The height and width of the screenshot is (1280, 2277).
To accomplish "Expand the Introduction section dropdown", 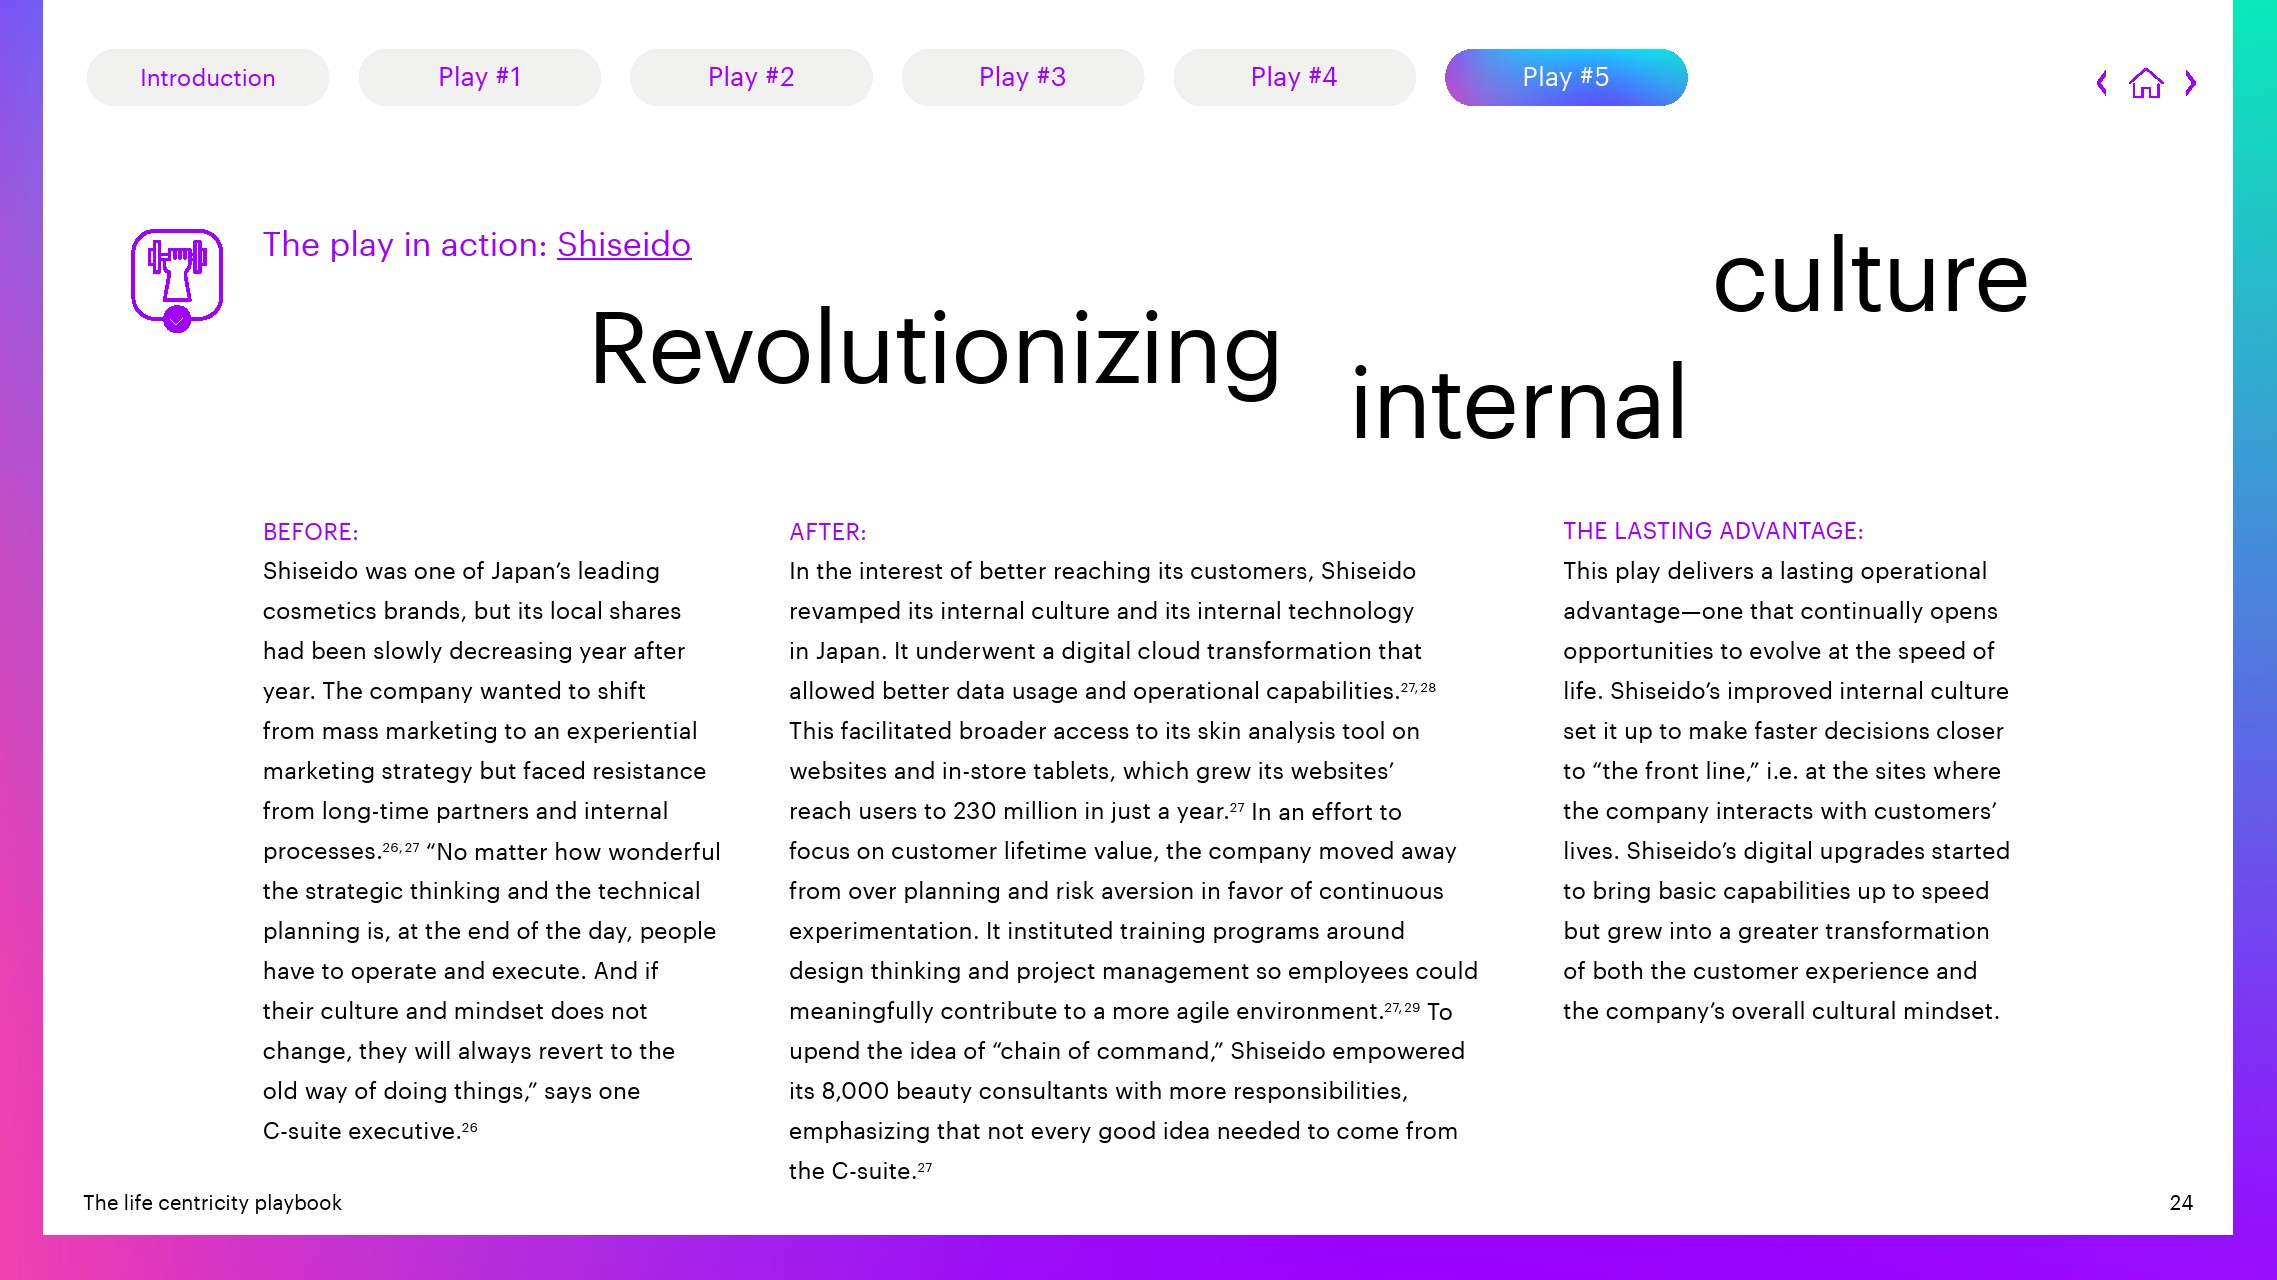I will click(206, 77).
